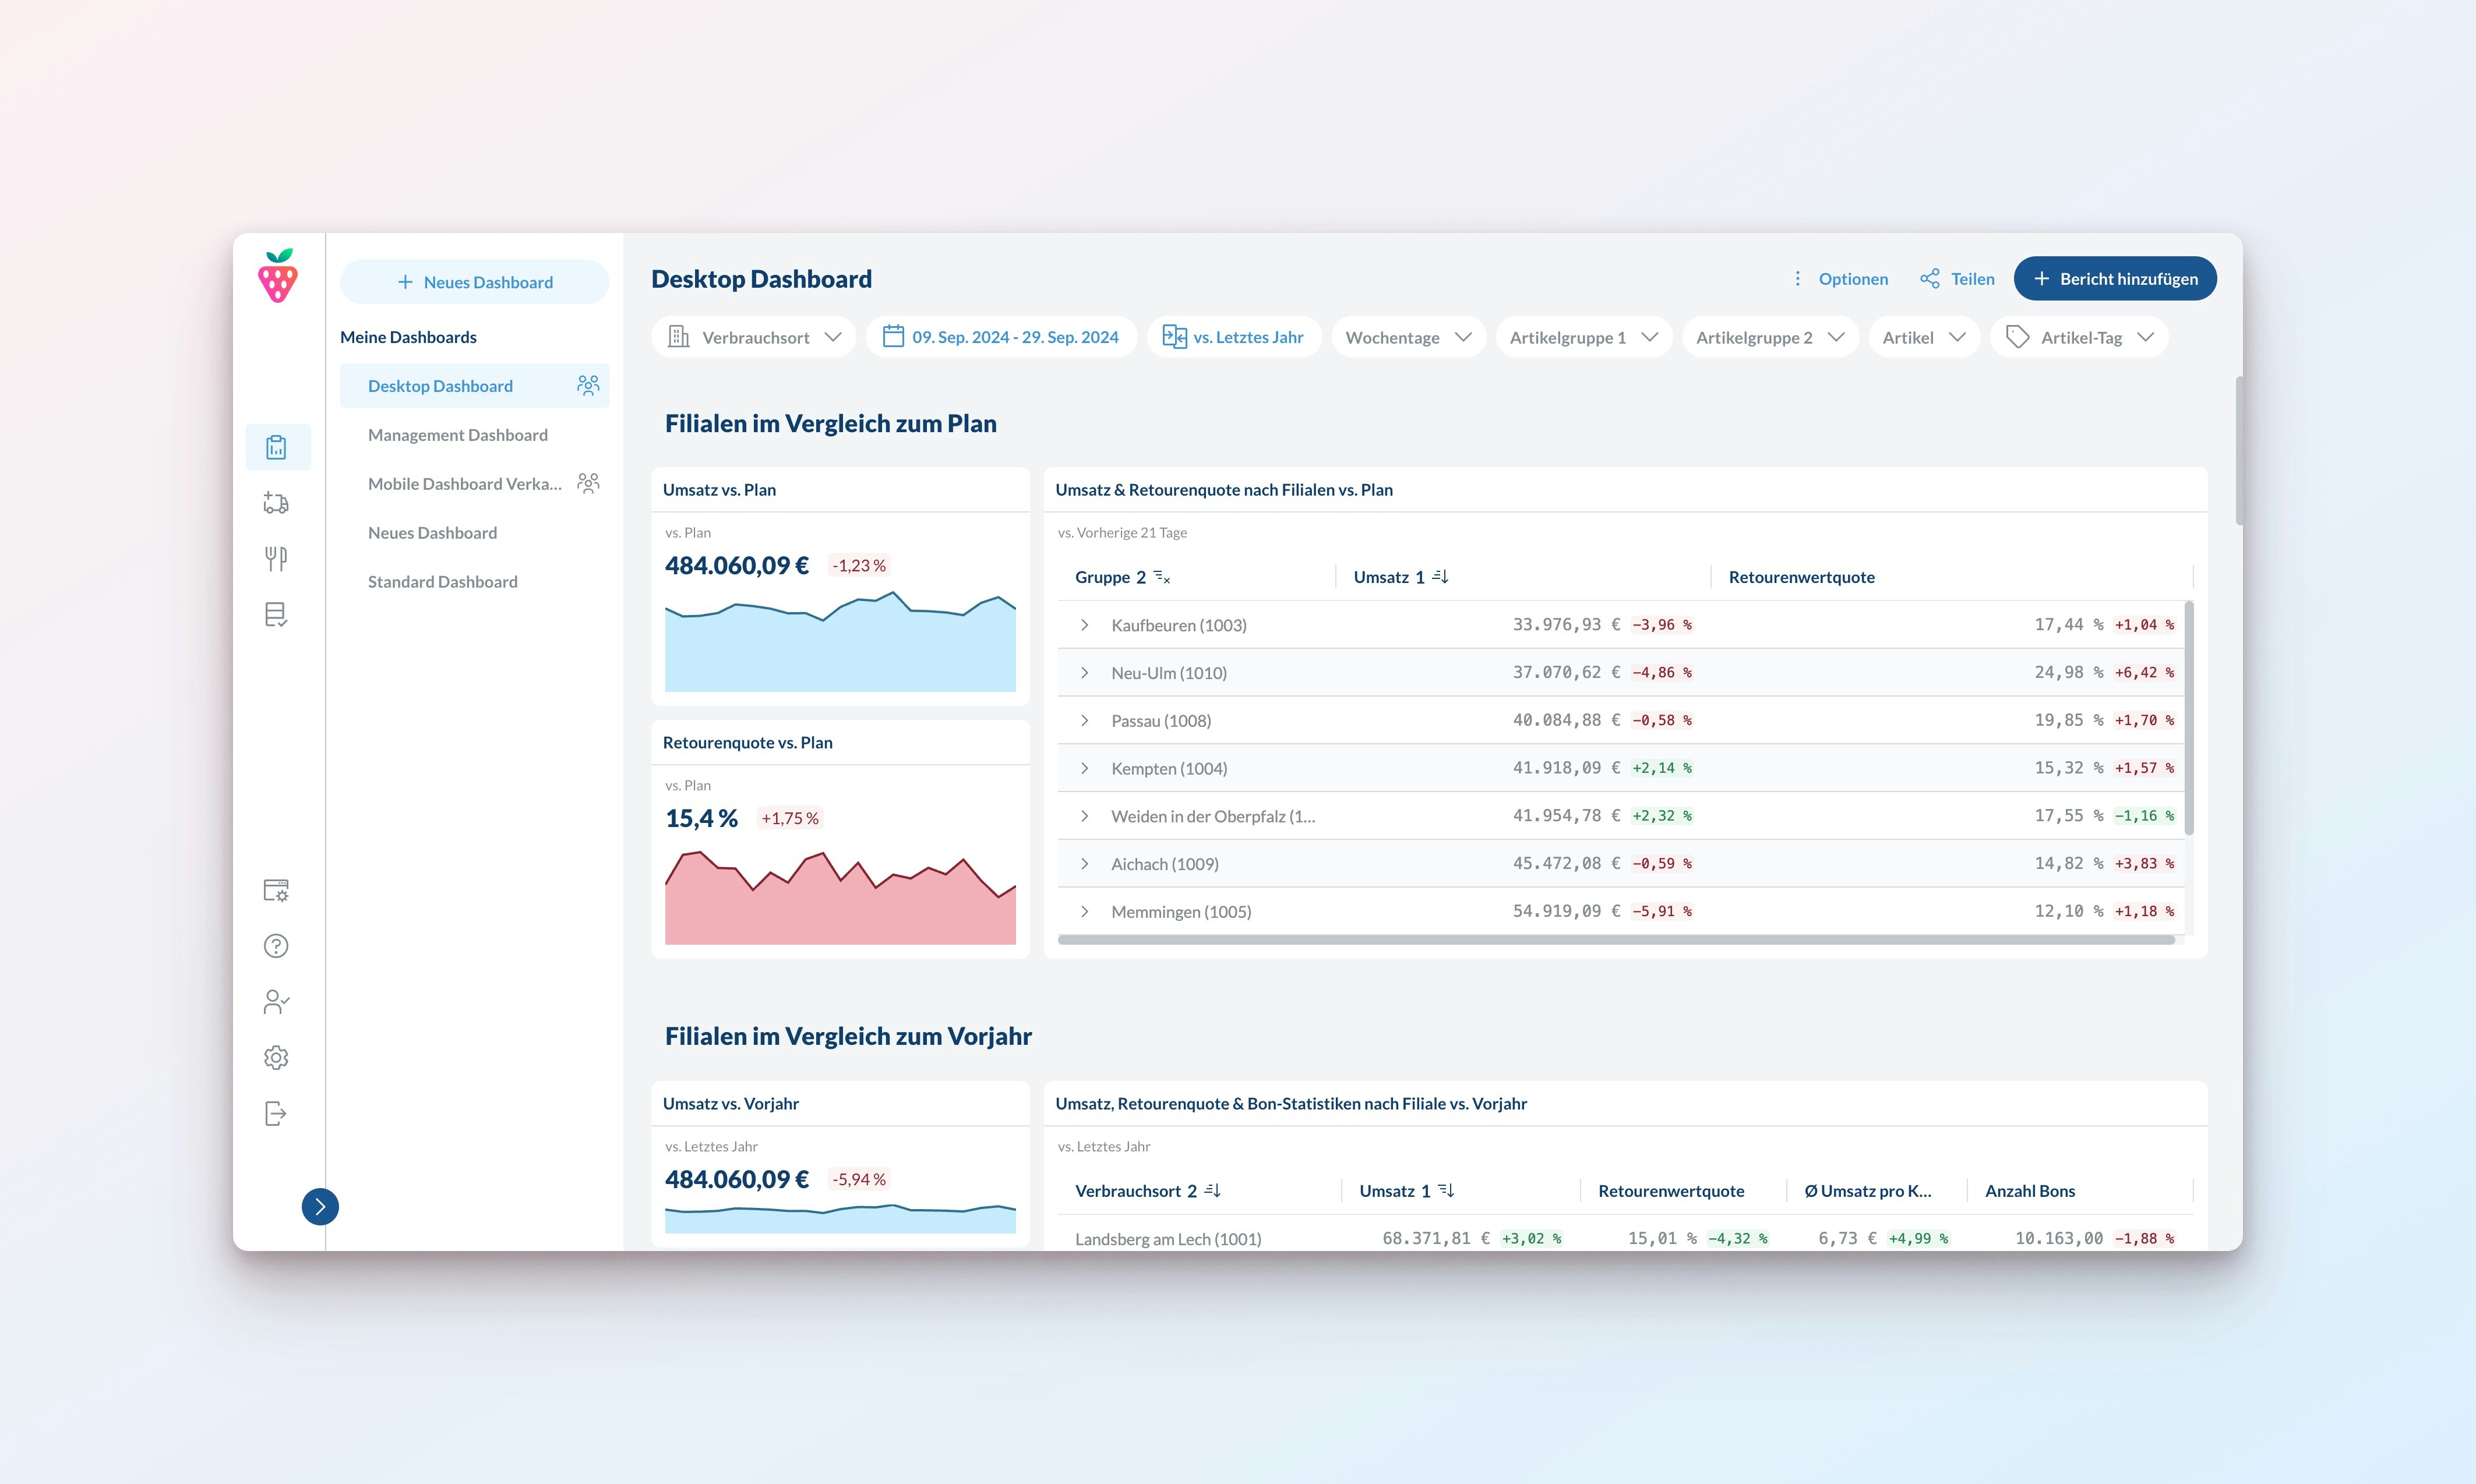Viewport: 2476px width, 1484px height.
Task: Open Standard Dashboard from the list
Action: 443,582
